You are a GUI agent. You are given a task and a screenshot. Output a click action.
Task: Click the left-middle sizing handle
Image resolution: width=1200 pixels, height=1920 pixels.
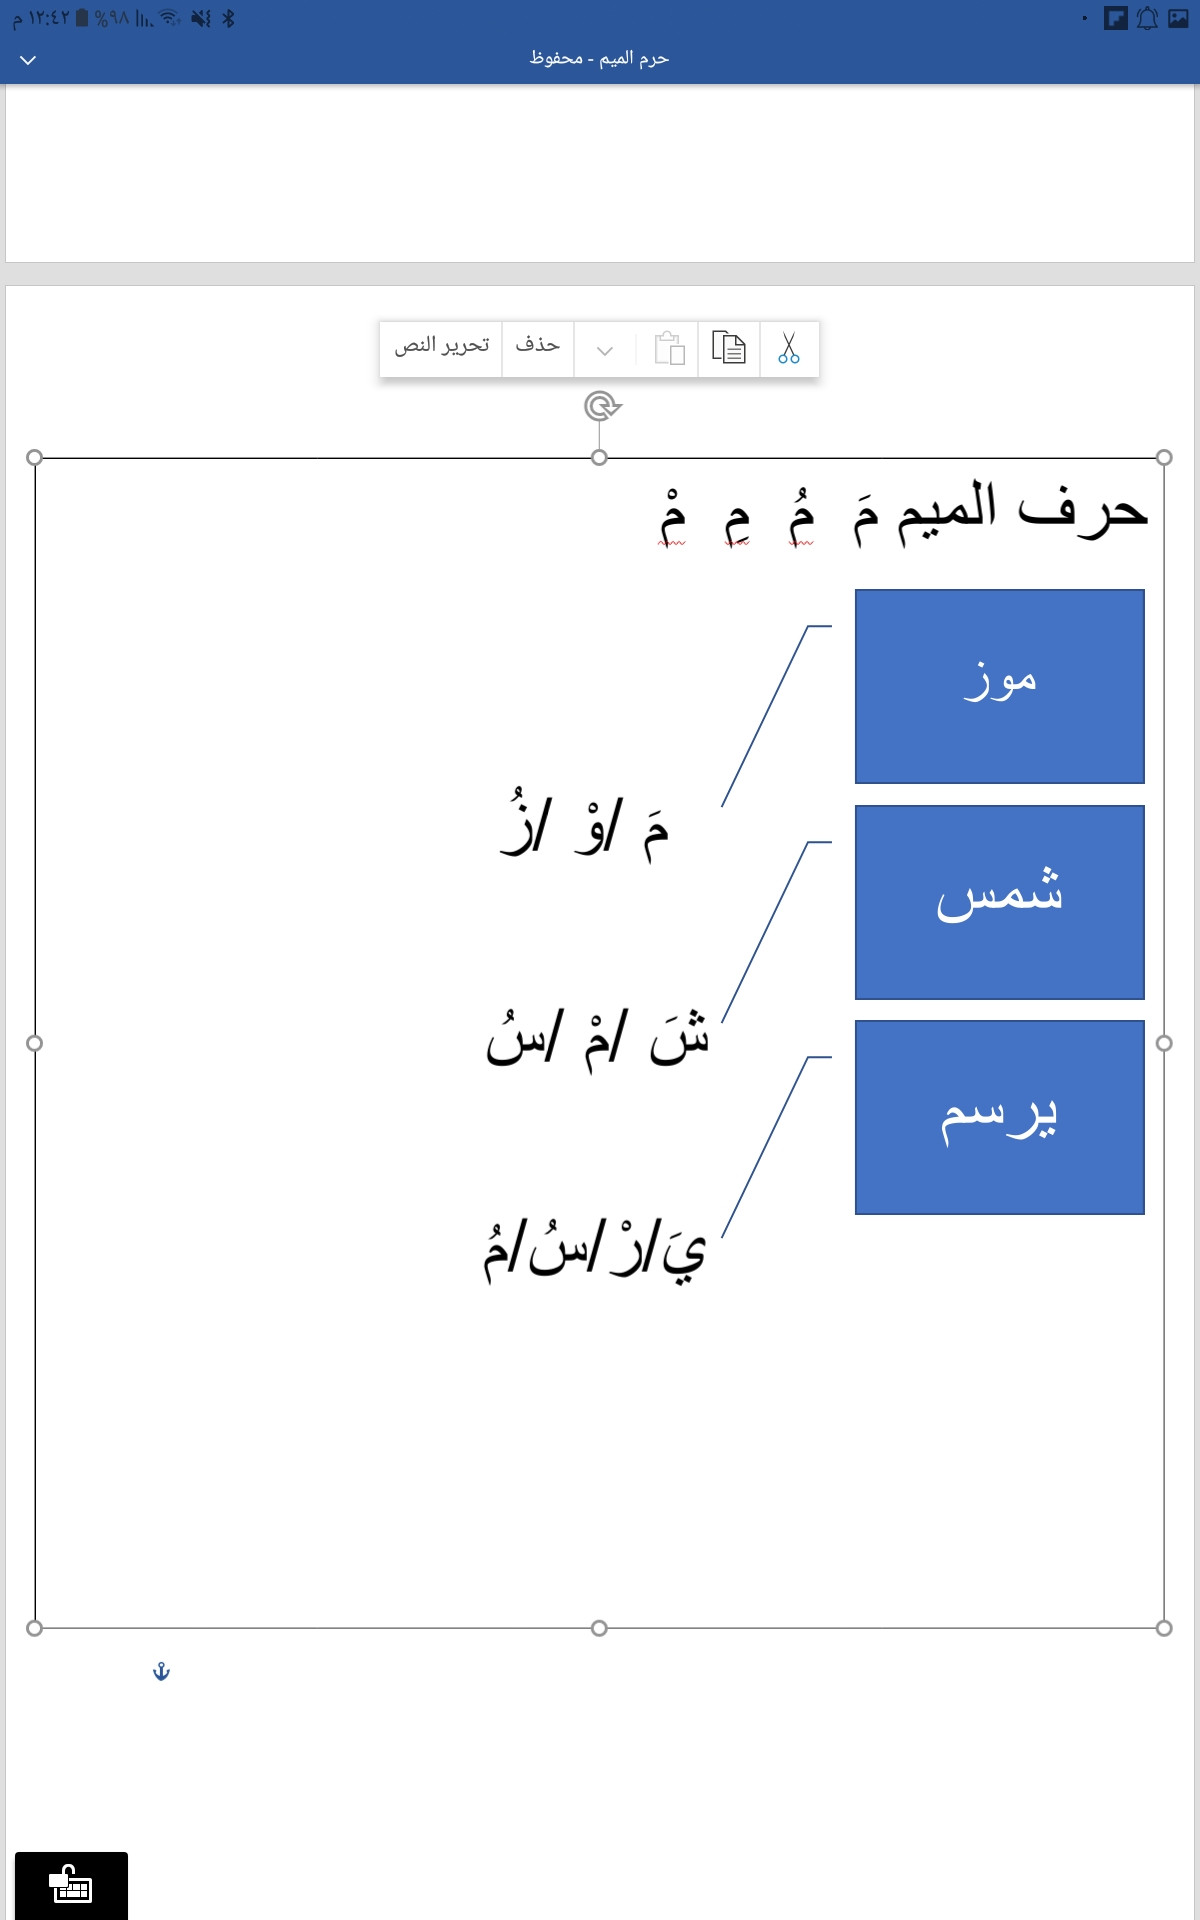34,1043
